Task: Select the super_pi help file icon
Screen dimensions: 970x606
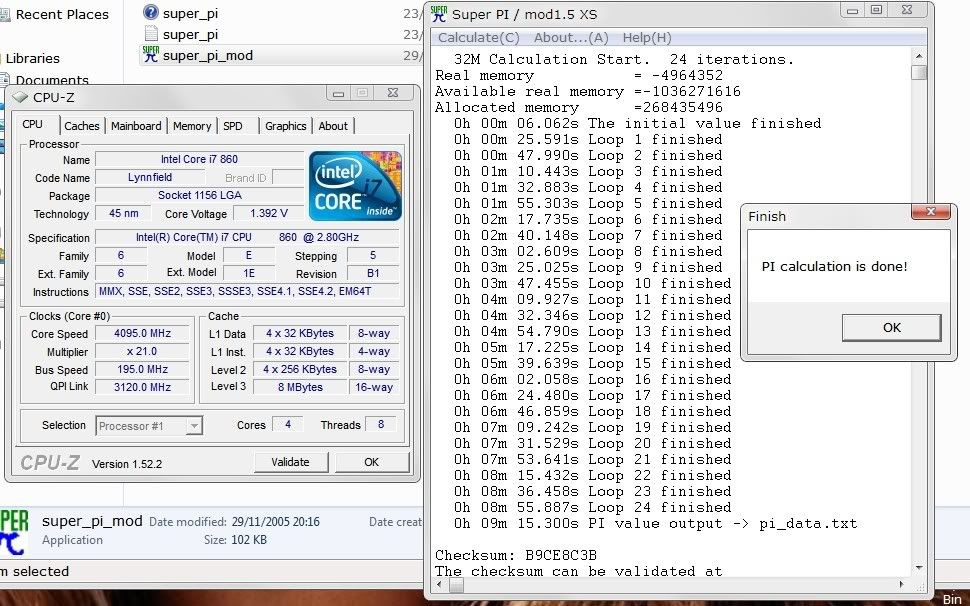Action: coord(150,12)
